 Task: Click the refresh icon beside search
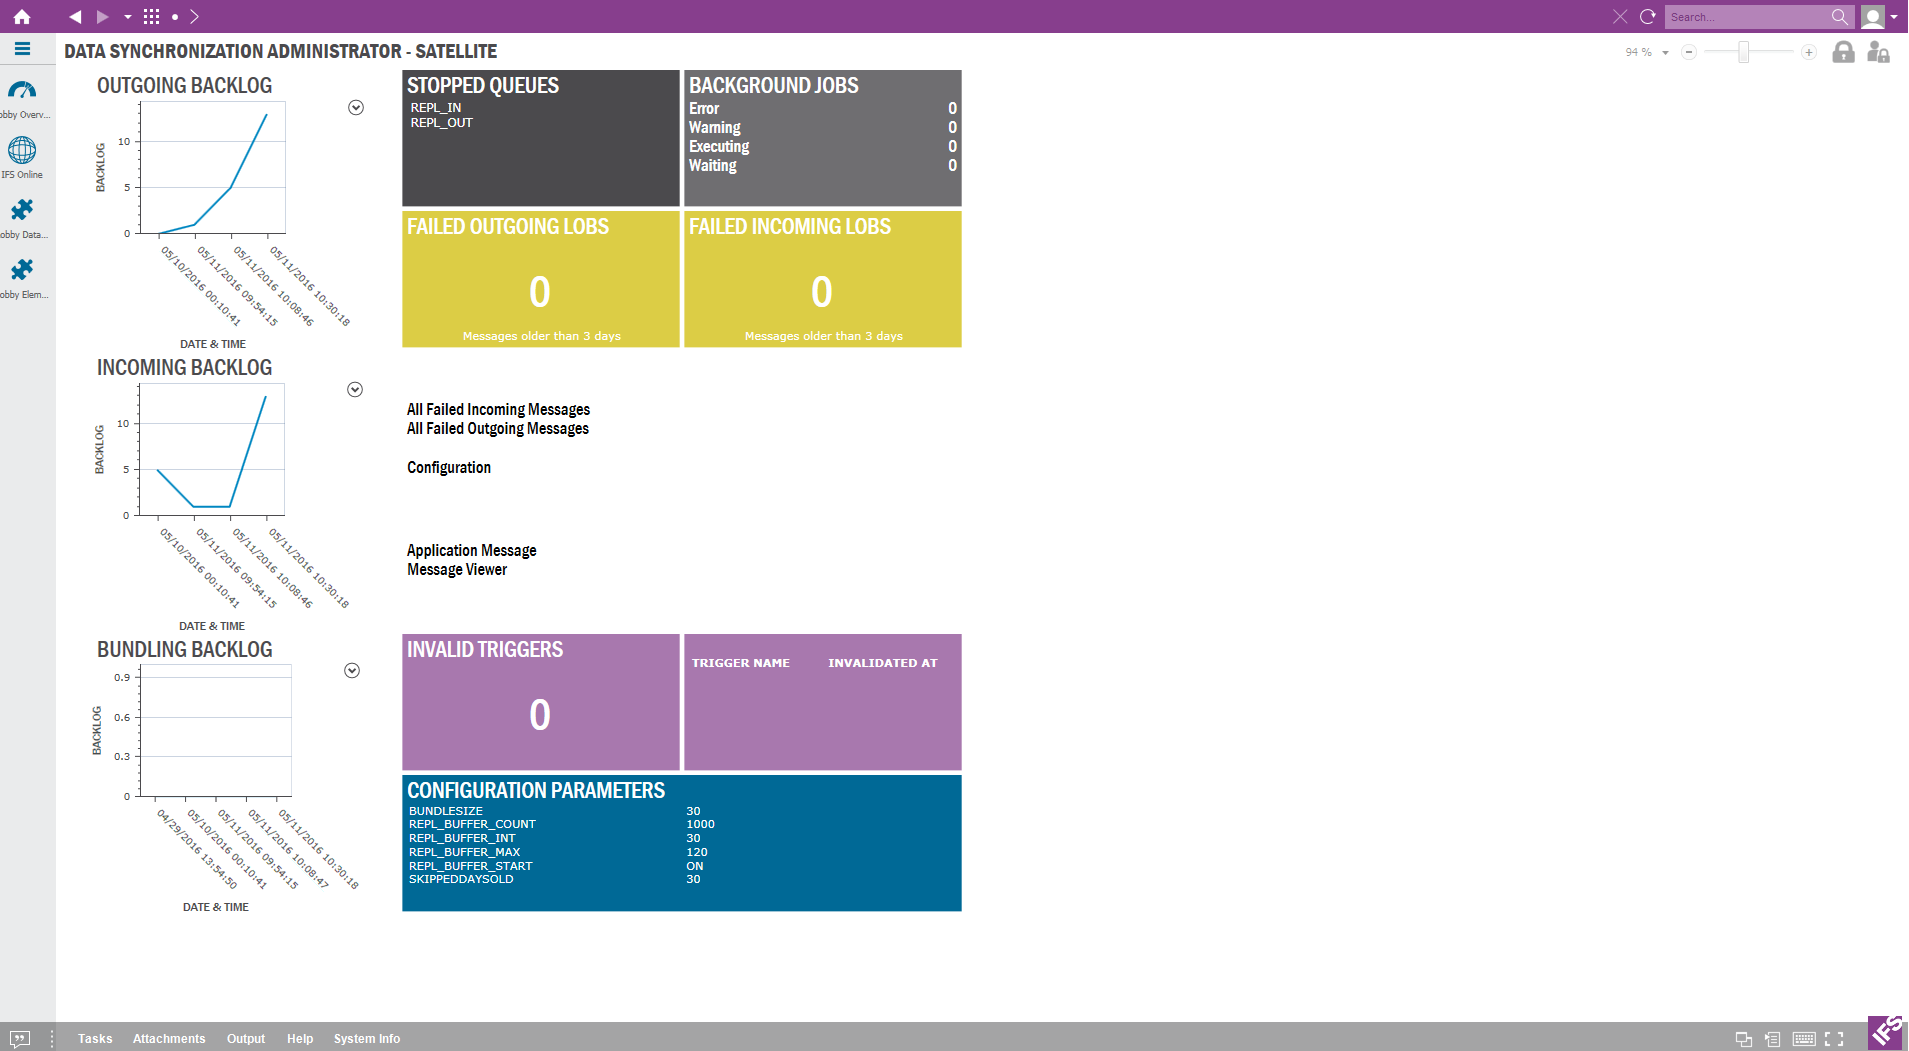click(x=1647, y=17)
